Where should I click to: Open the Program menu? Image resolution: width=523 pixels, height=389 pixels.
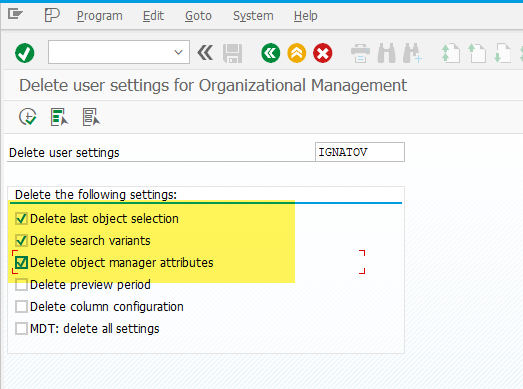[x=99, y=16]
